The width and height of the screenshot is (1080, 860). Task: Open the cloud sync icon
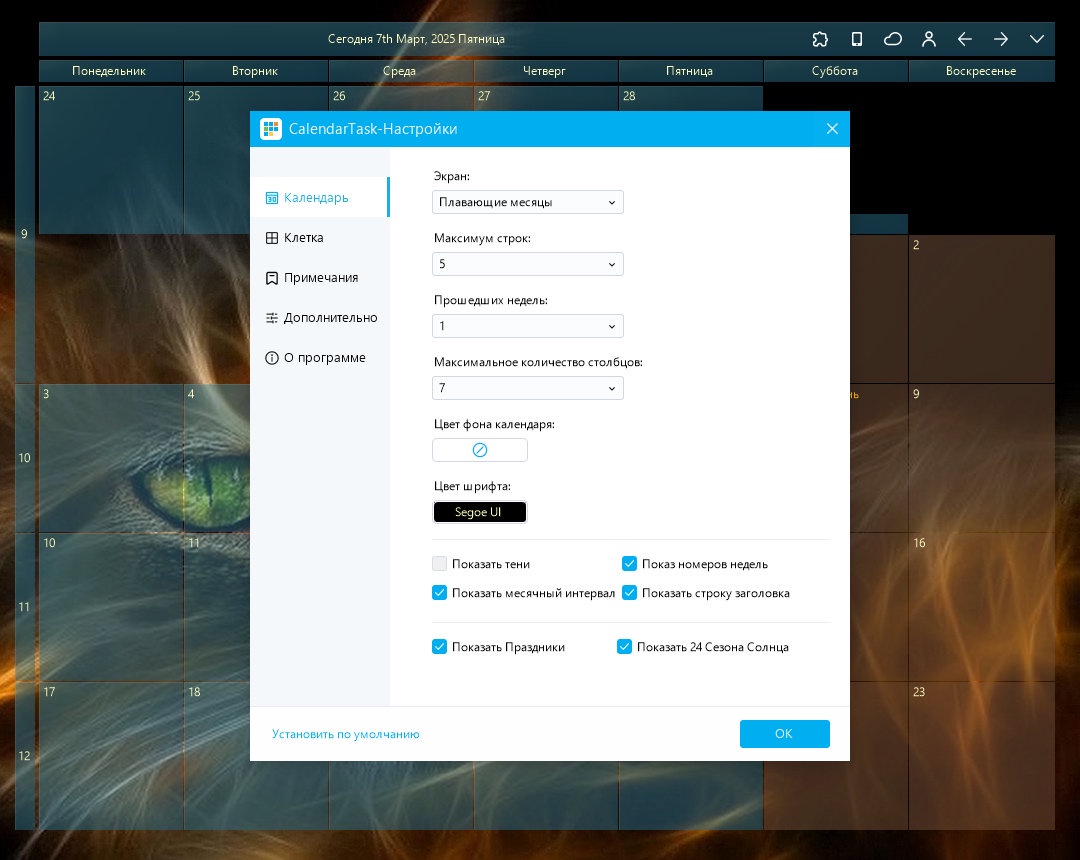point(893,39)
